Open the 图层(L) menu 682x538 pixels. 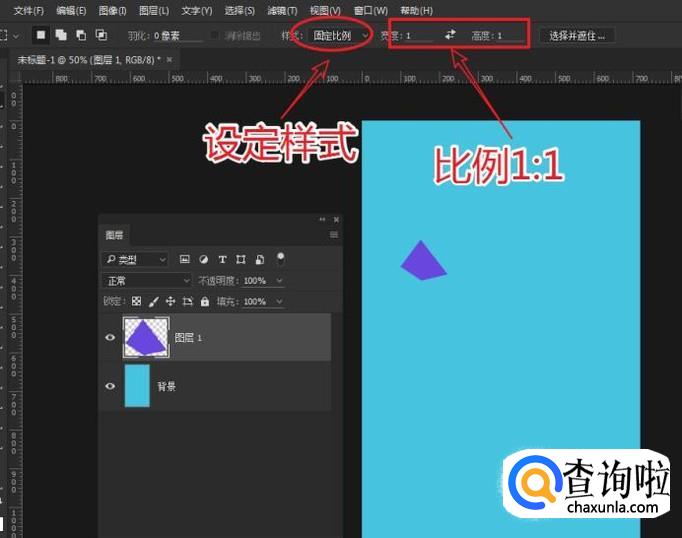[x=154, y=10]
